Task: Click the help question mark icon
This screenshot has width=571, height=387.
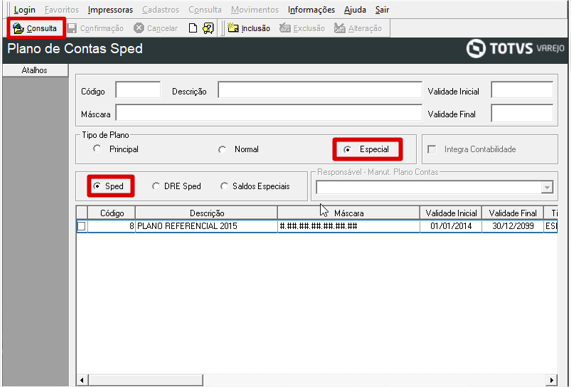Action: pos(208,28)
